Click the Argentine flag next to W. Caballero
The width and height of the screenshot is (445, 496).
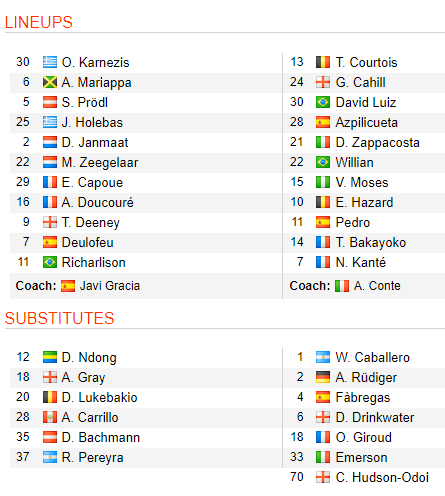click(323, 357)
